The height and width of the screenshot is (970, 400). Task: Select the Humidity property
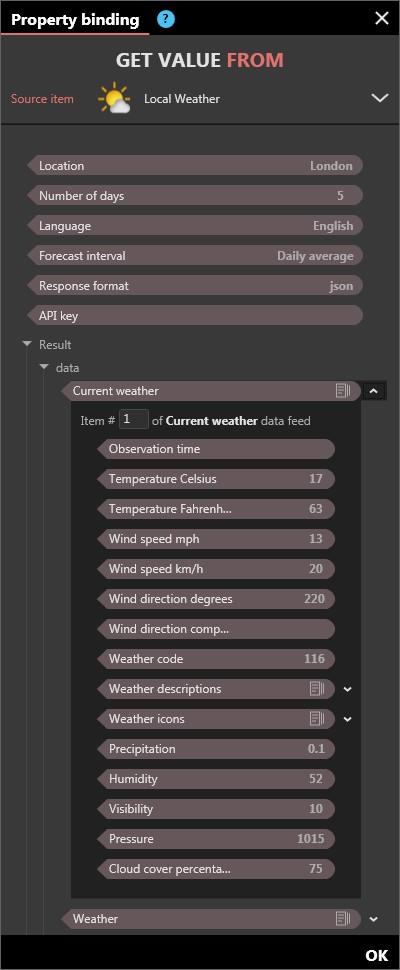pos(216,779)
